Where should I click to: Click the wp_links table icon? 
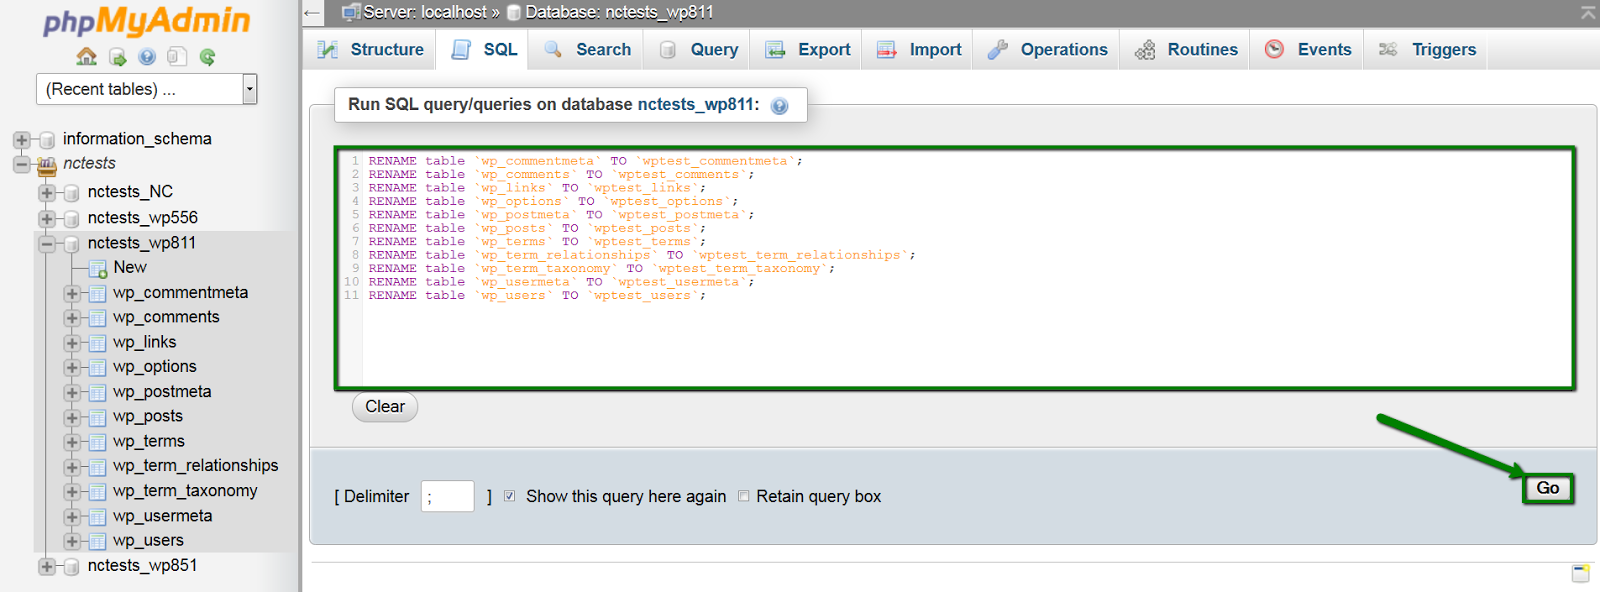pos(97,343)
